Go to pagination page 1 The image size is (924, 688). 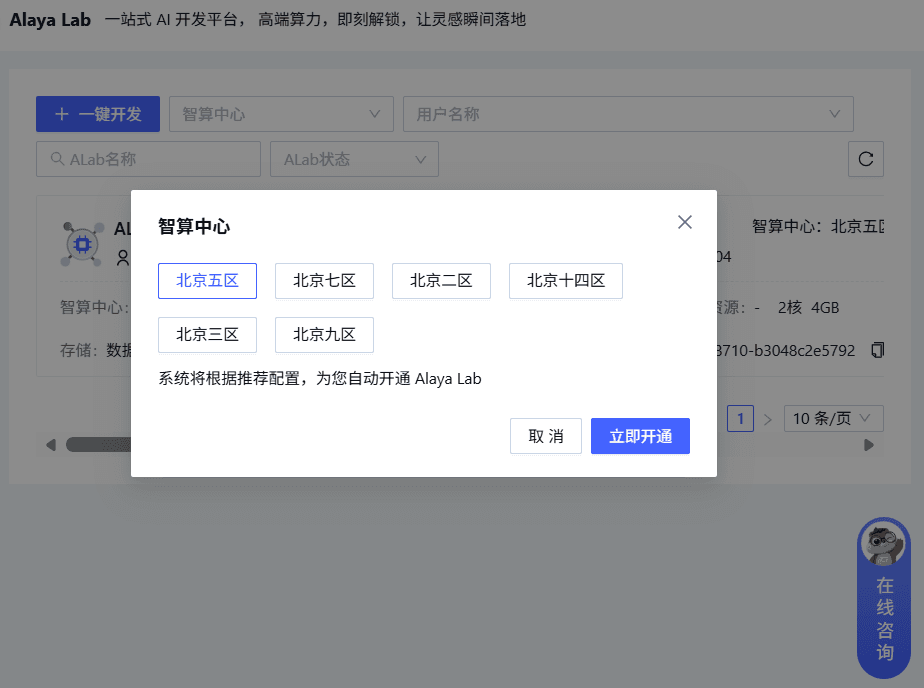click(740, 419)
